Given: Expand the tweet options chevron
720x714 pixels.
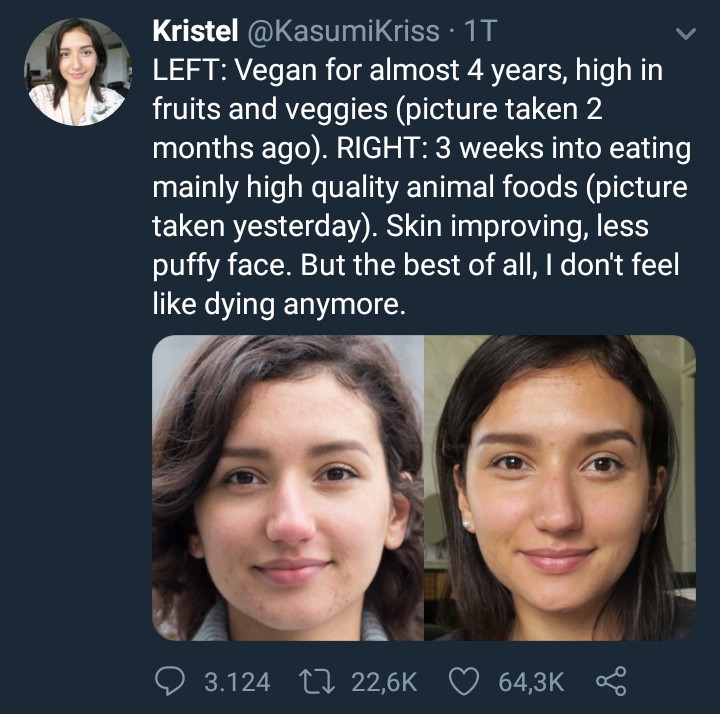Looking at the screenshot, I should pos(685,34).
